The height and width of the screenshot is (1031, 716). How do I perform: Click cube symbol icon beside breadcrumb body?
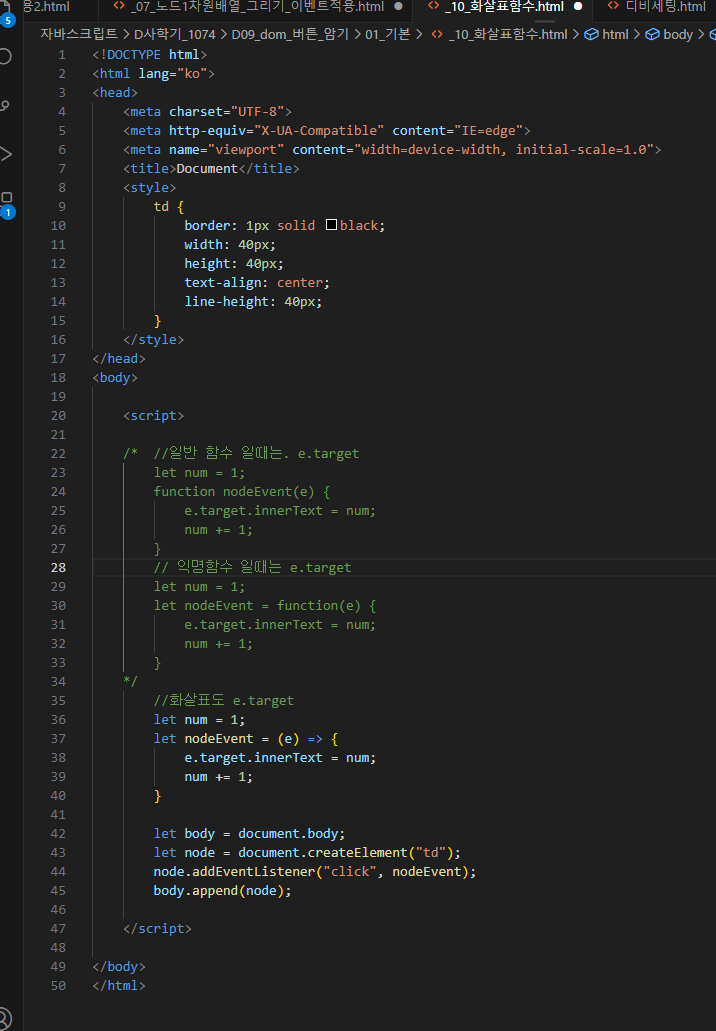click(652, 34)
